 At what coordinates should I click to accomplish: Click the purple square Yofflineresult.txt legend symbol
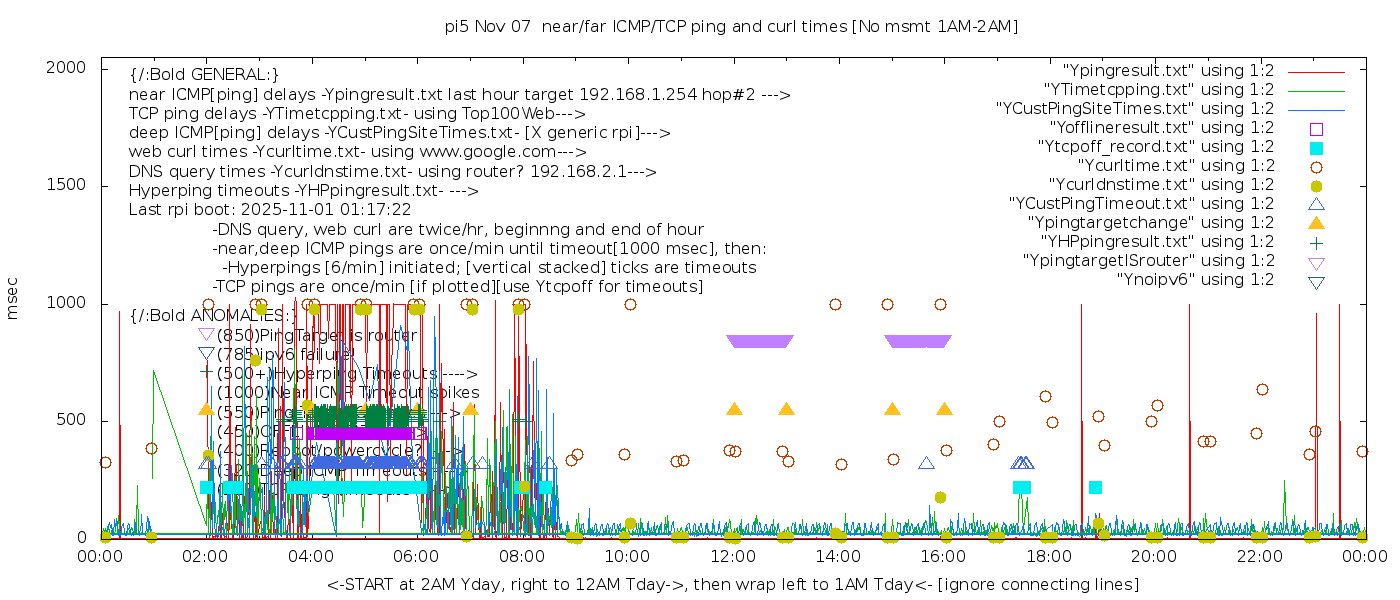click(x=1316, y=128)
